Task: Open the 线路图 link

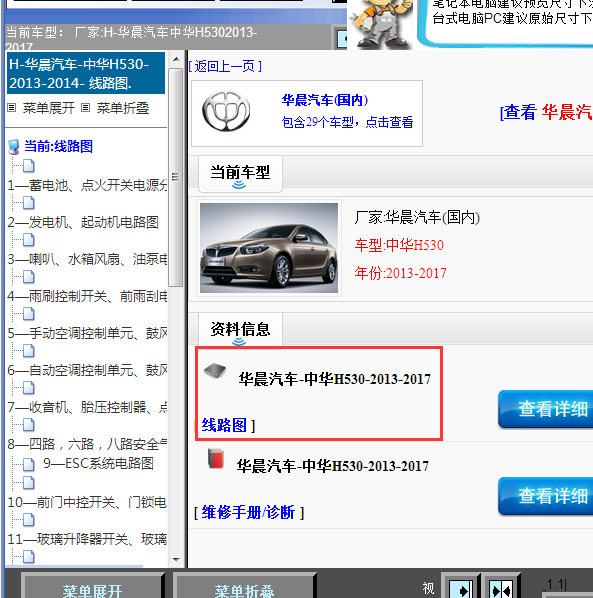Action: click(224, 425)
